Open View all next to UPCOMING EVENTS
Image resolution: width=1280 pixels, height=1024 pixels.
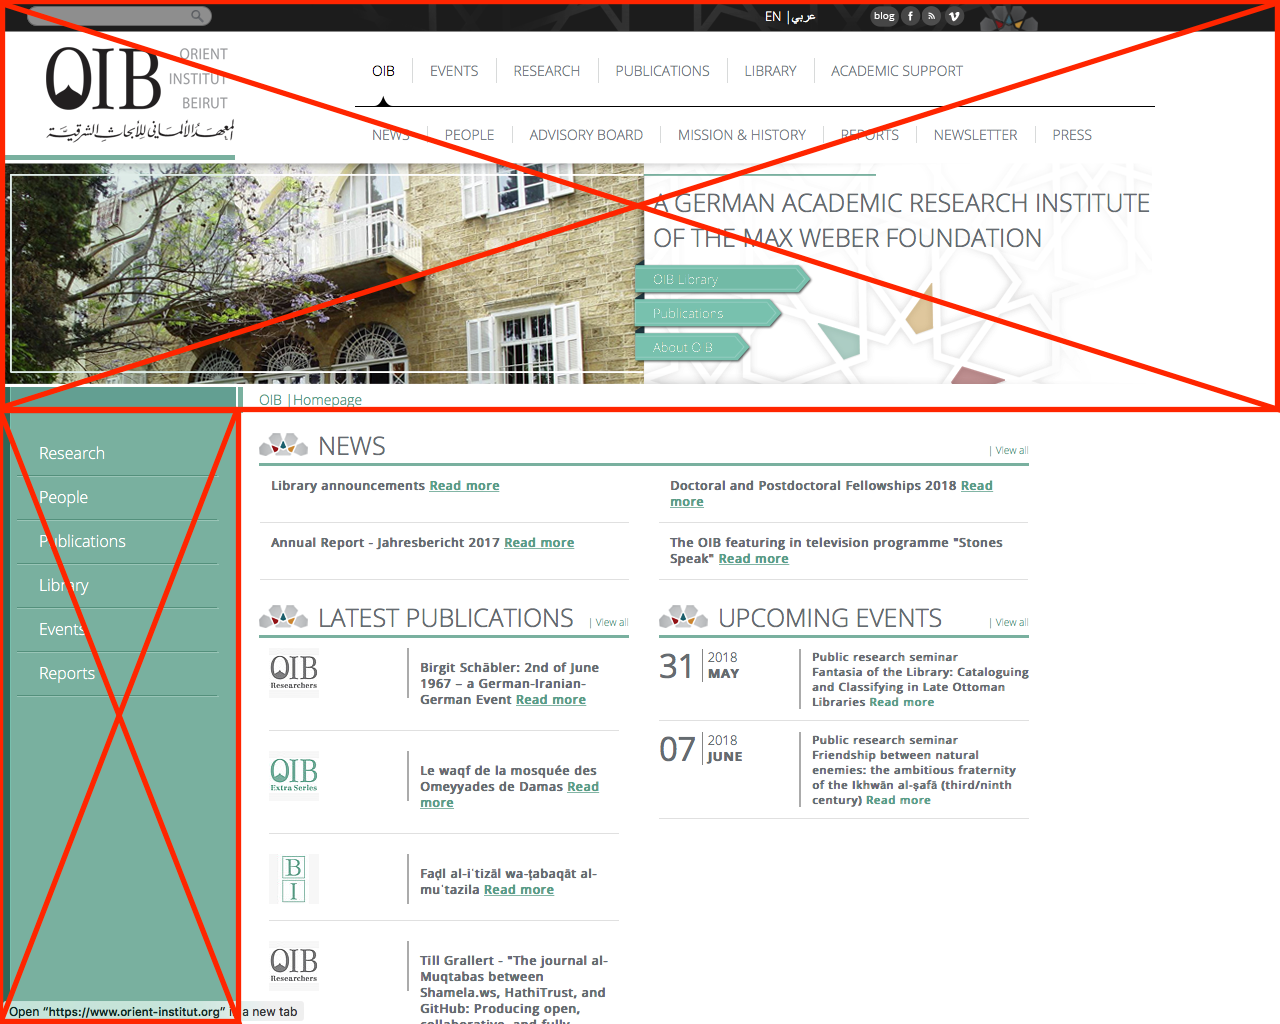[x=1010, y=622]
